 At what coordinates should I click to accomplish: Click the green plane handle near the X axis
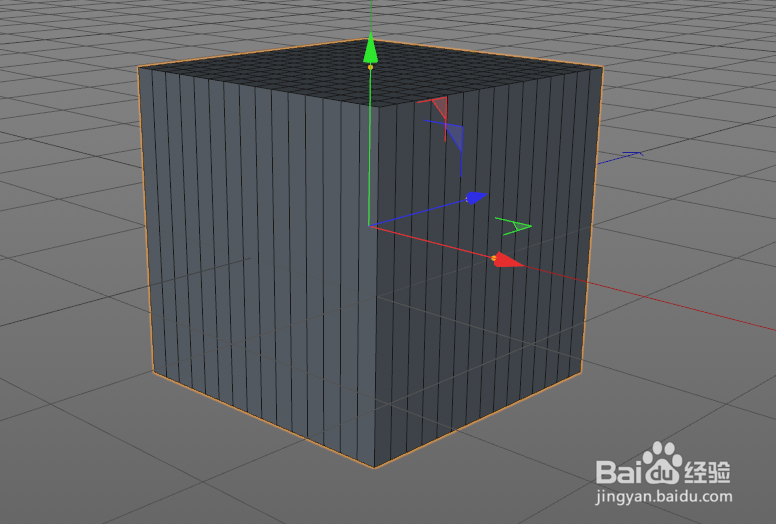(x=515, y=226)
